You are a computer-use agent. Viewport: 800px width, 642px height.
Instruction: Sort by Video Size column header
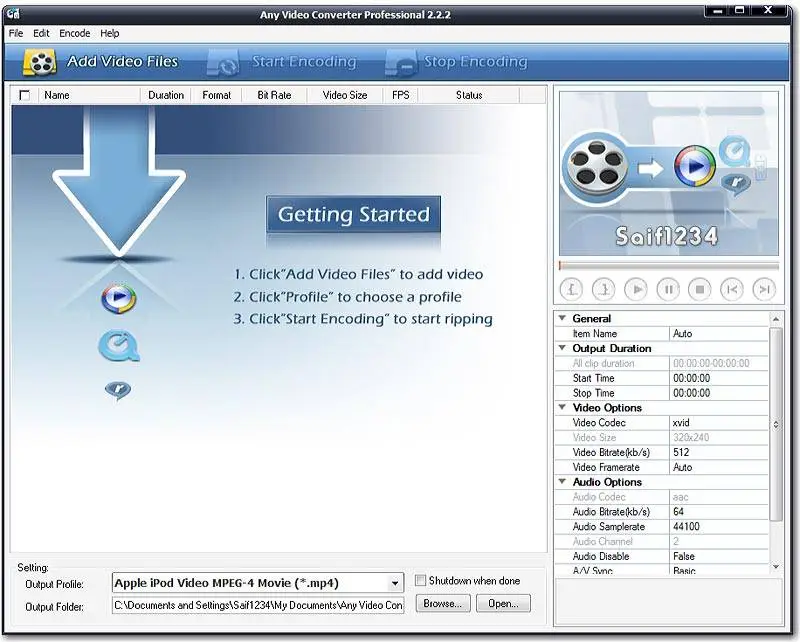coord(345,95)
